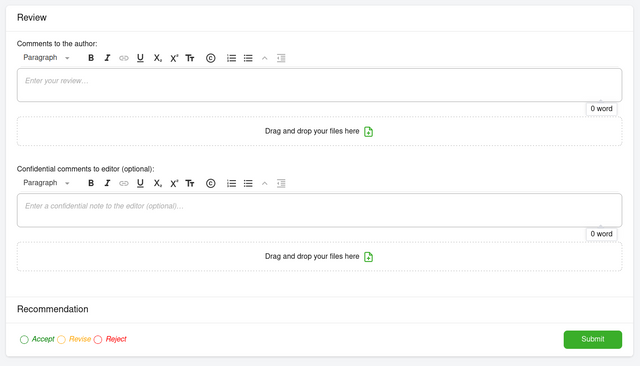Open Paragraph dropdown for author comments
Screen dimensions: 640x366
[x=46, y=58]
